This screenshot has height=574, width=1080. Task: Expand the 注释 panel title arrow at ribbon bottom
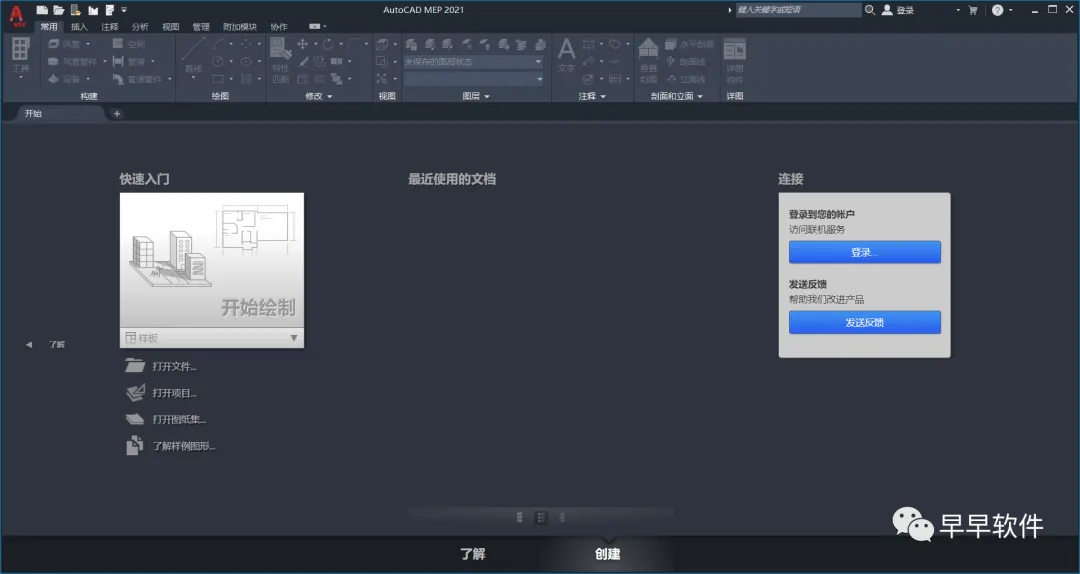pyautogui.click(x=603, y=96)
